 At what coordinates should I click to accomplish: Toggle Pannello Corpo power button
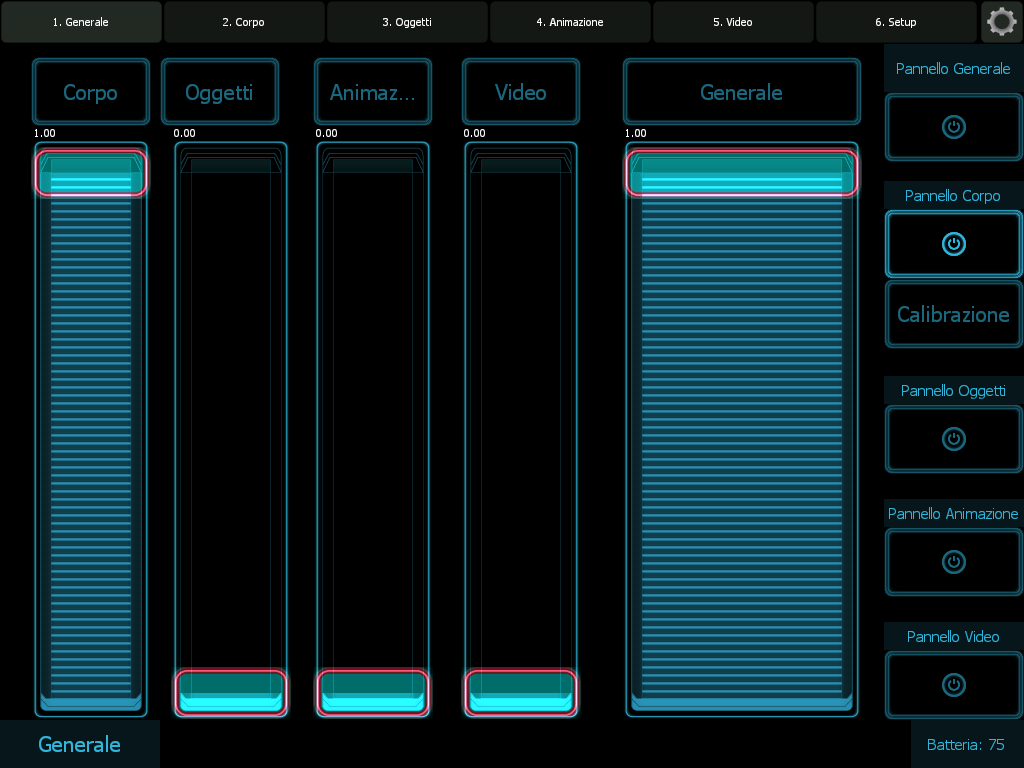point(953,244)
